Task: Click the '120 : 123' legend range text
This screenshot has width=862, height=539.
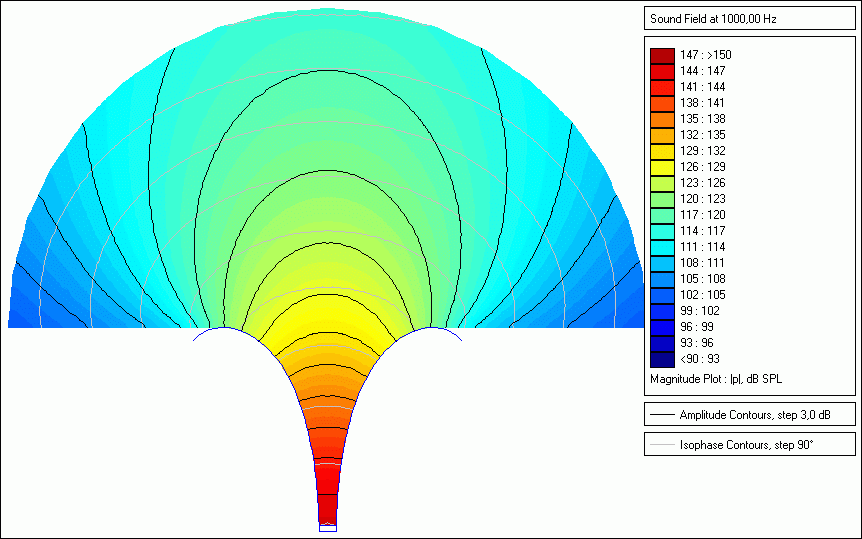Action: [x=703, y=199]
